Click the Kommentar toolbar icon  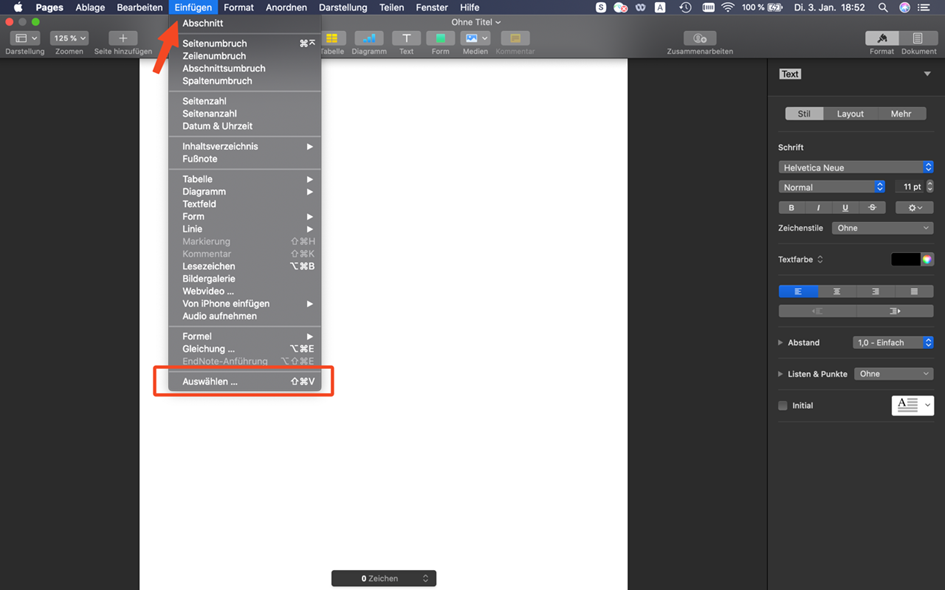pos(515,38)
